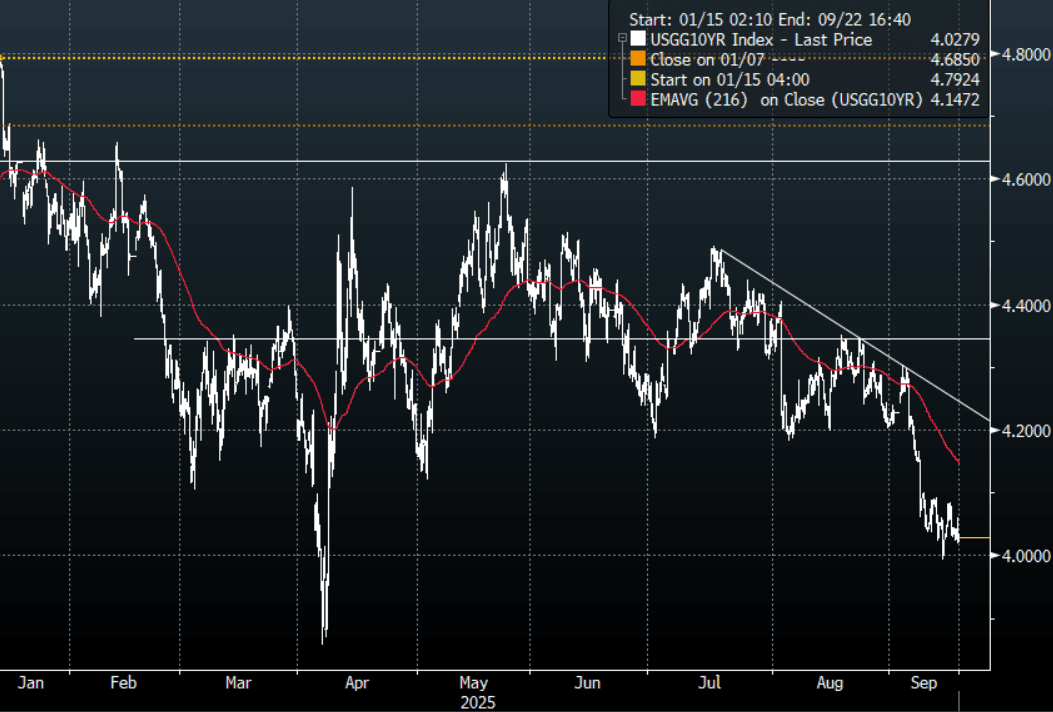Click the red EMAVG (216) swatch
1053x712 pixels.
(x=638, y=100)
